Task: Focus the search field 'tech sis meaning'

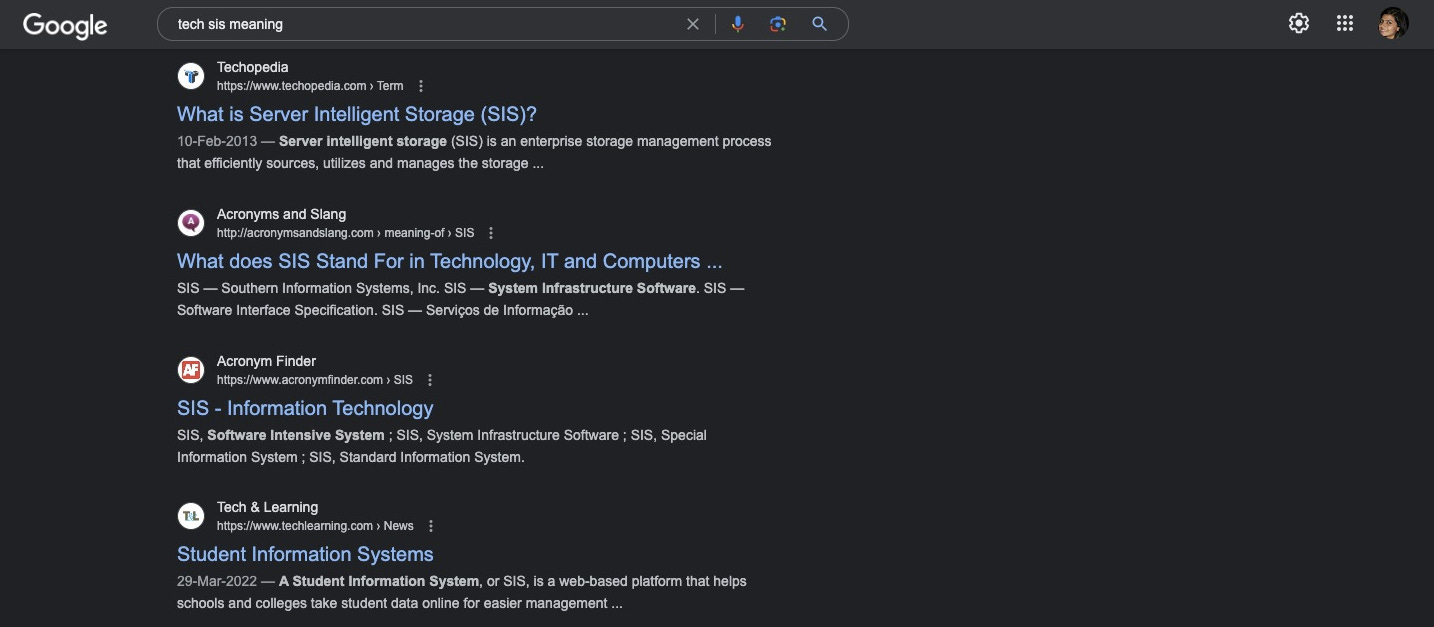Action: tap(425, 24)
